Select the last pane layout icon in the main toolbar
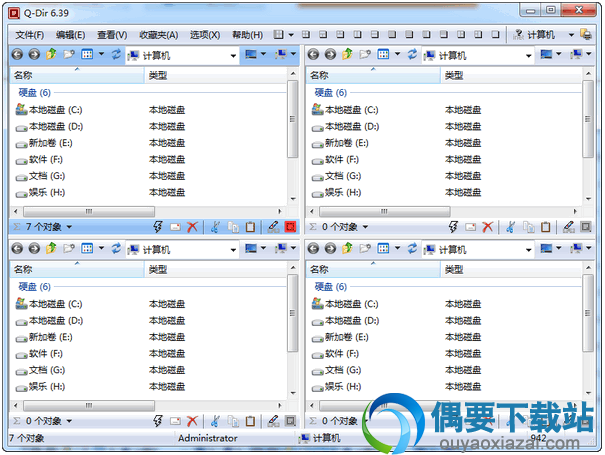The height and width of the screenshot is (455, 605). [x=495, y=35]
